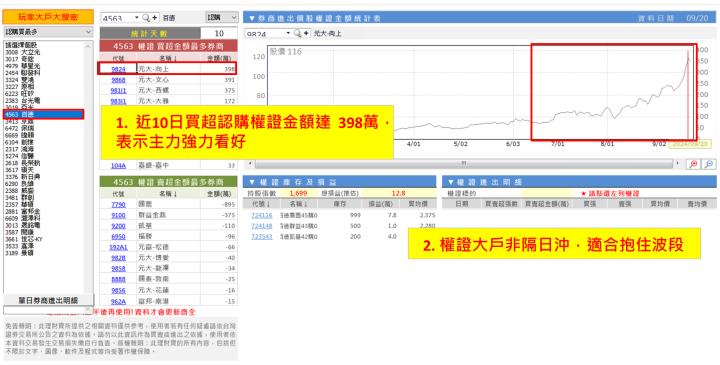Select 2357 華碩 in the stock list
The image size is (720, 365).
[44, 204]
